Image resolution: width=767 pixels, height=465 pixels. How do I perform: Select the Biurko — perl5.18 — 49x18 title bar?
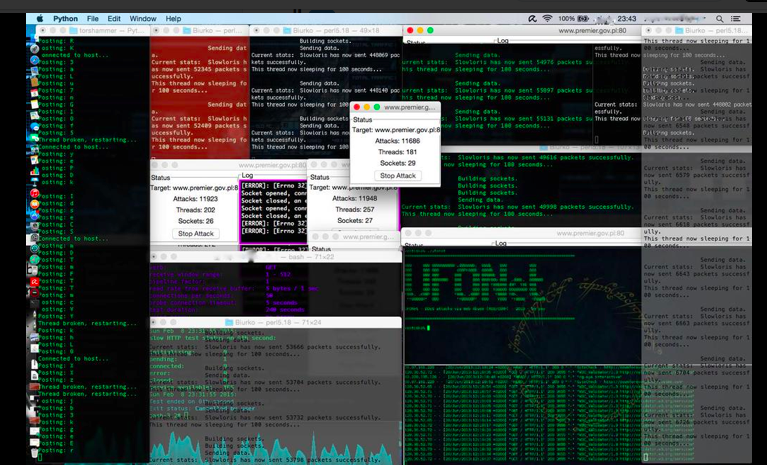click(x=326, y=30)
